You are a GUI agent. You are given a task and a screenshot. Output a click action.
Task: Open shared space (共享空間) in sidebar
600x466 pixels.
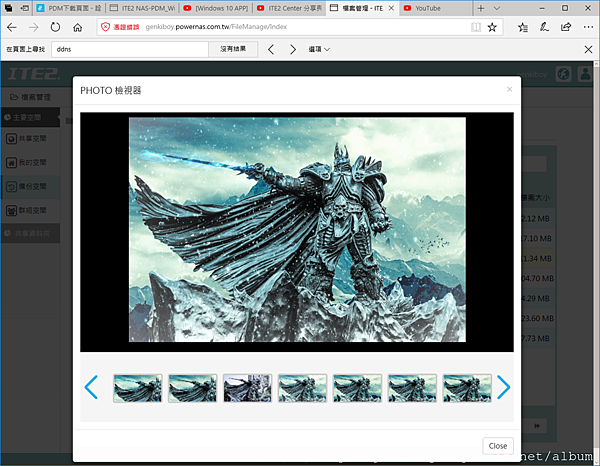30,138
